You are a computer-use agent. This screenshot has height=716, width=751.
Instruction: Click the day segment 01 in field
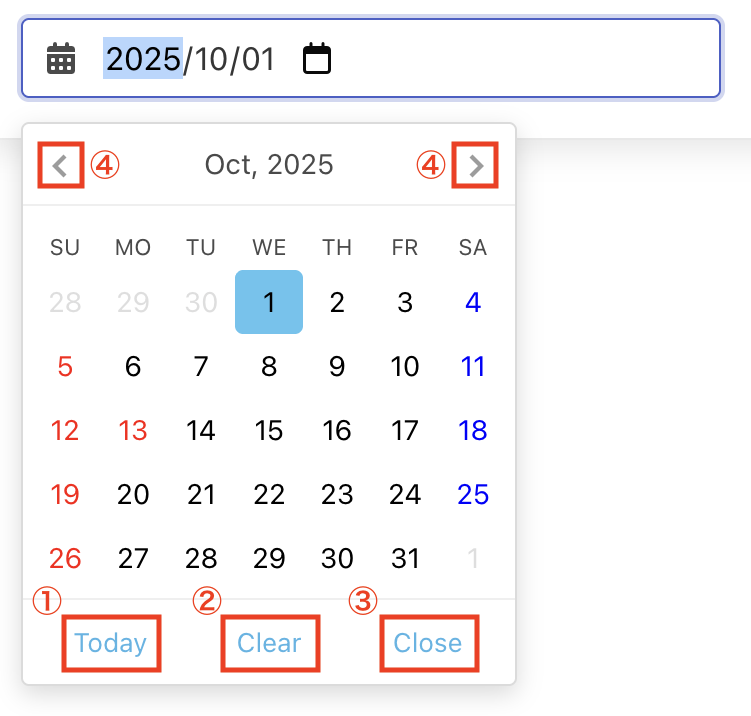(256, 59)
